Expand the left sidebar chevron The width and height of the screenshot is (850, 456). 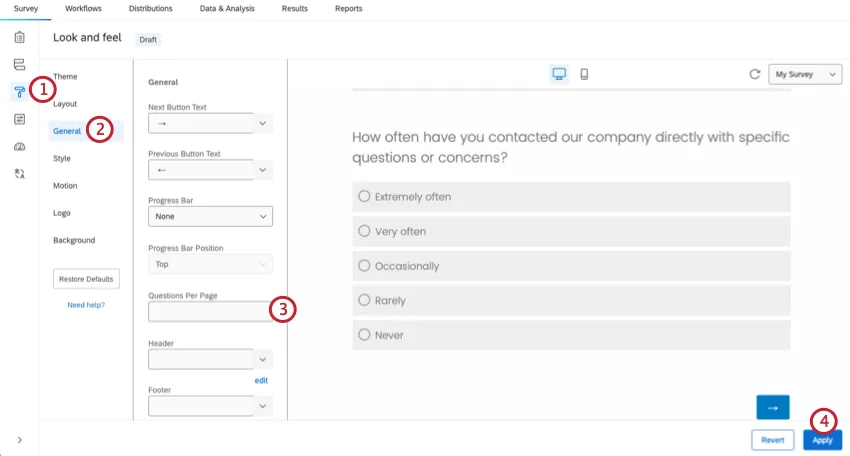[19, 440]
